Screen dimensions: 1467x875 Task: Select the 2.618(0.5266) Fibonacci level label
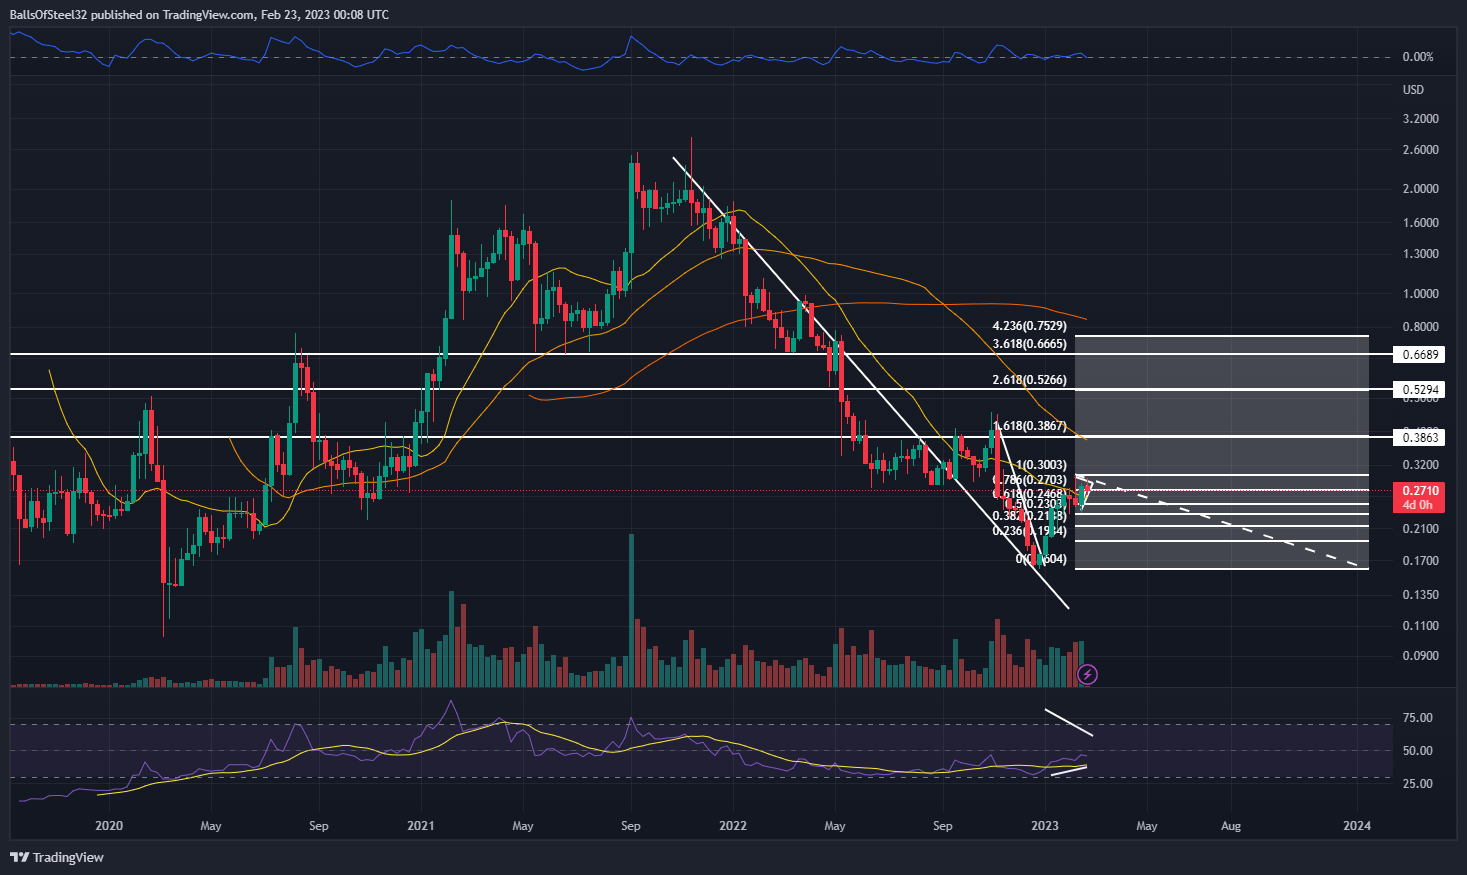(1029, 380)
